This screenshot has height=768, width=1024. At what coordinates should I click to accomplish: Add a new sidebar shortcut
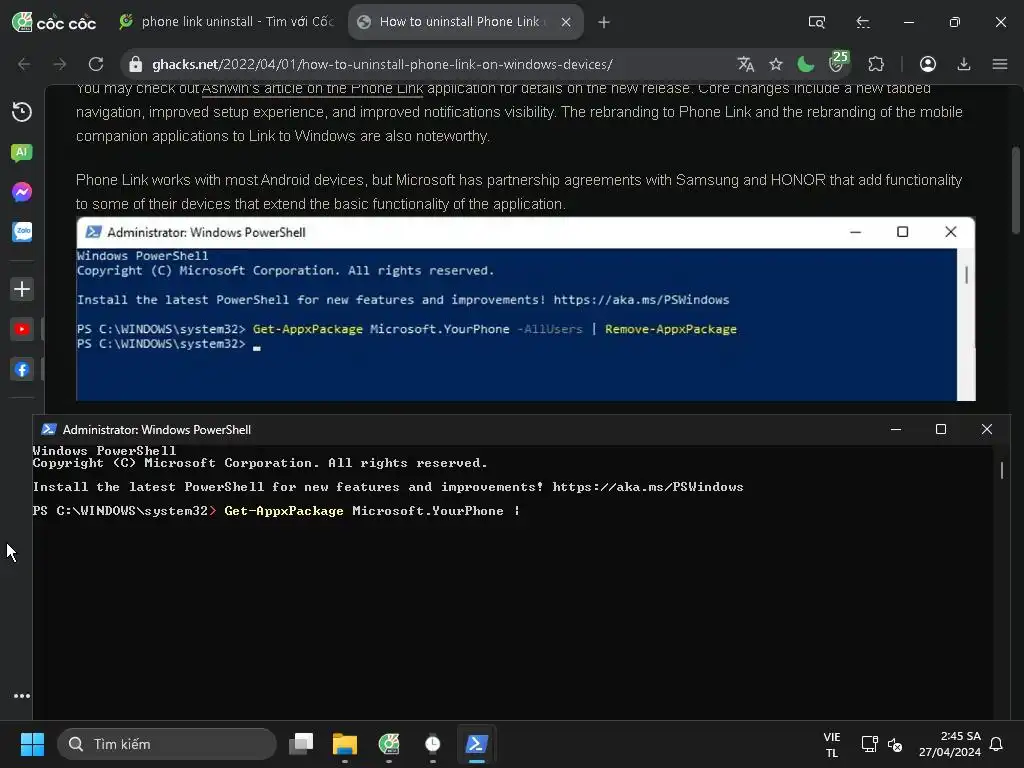(x=22, y=289)
